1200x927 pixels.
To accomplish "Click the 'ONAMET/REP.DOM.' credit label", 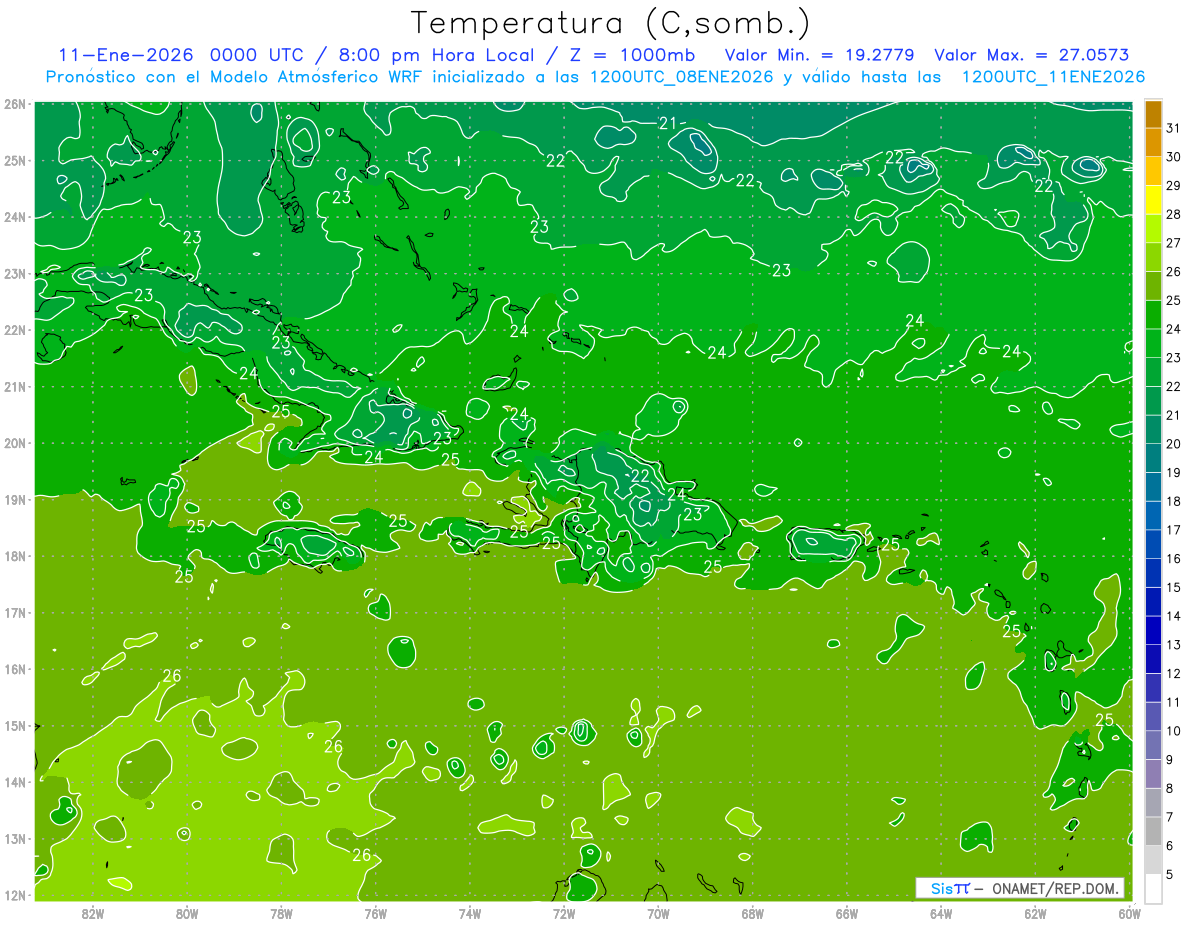I will [x=1053, y=888].
